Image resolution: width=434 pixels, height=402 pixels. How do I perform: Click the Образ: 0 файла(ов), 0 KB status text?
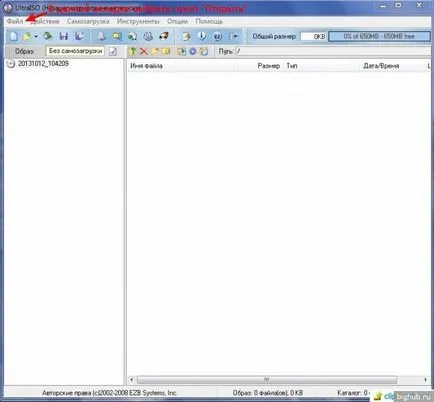(268, 393)
